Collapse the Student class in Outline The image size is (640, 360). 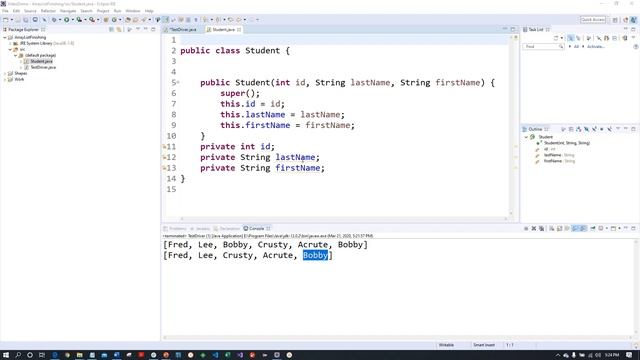pos(526,137)
